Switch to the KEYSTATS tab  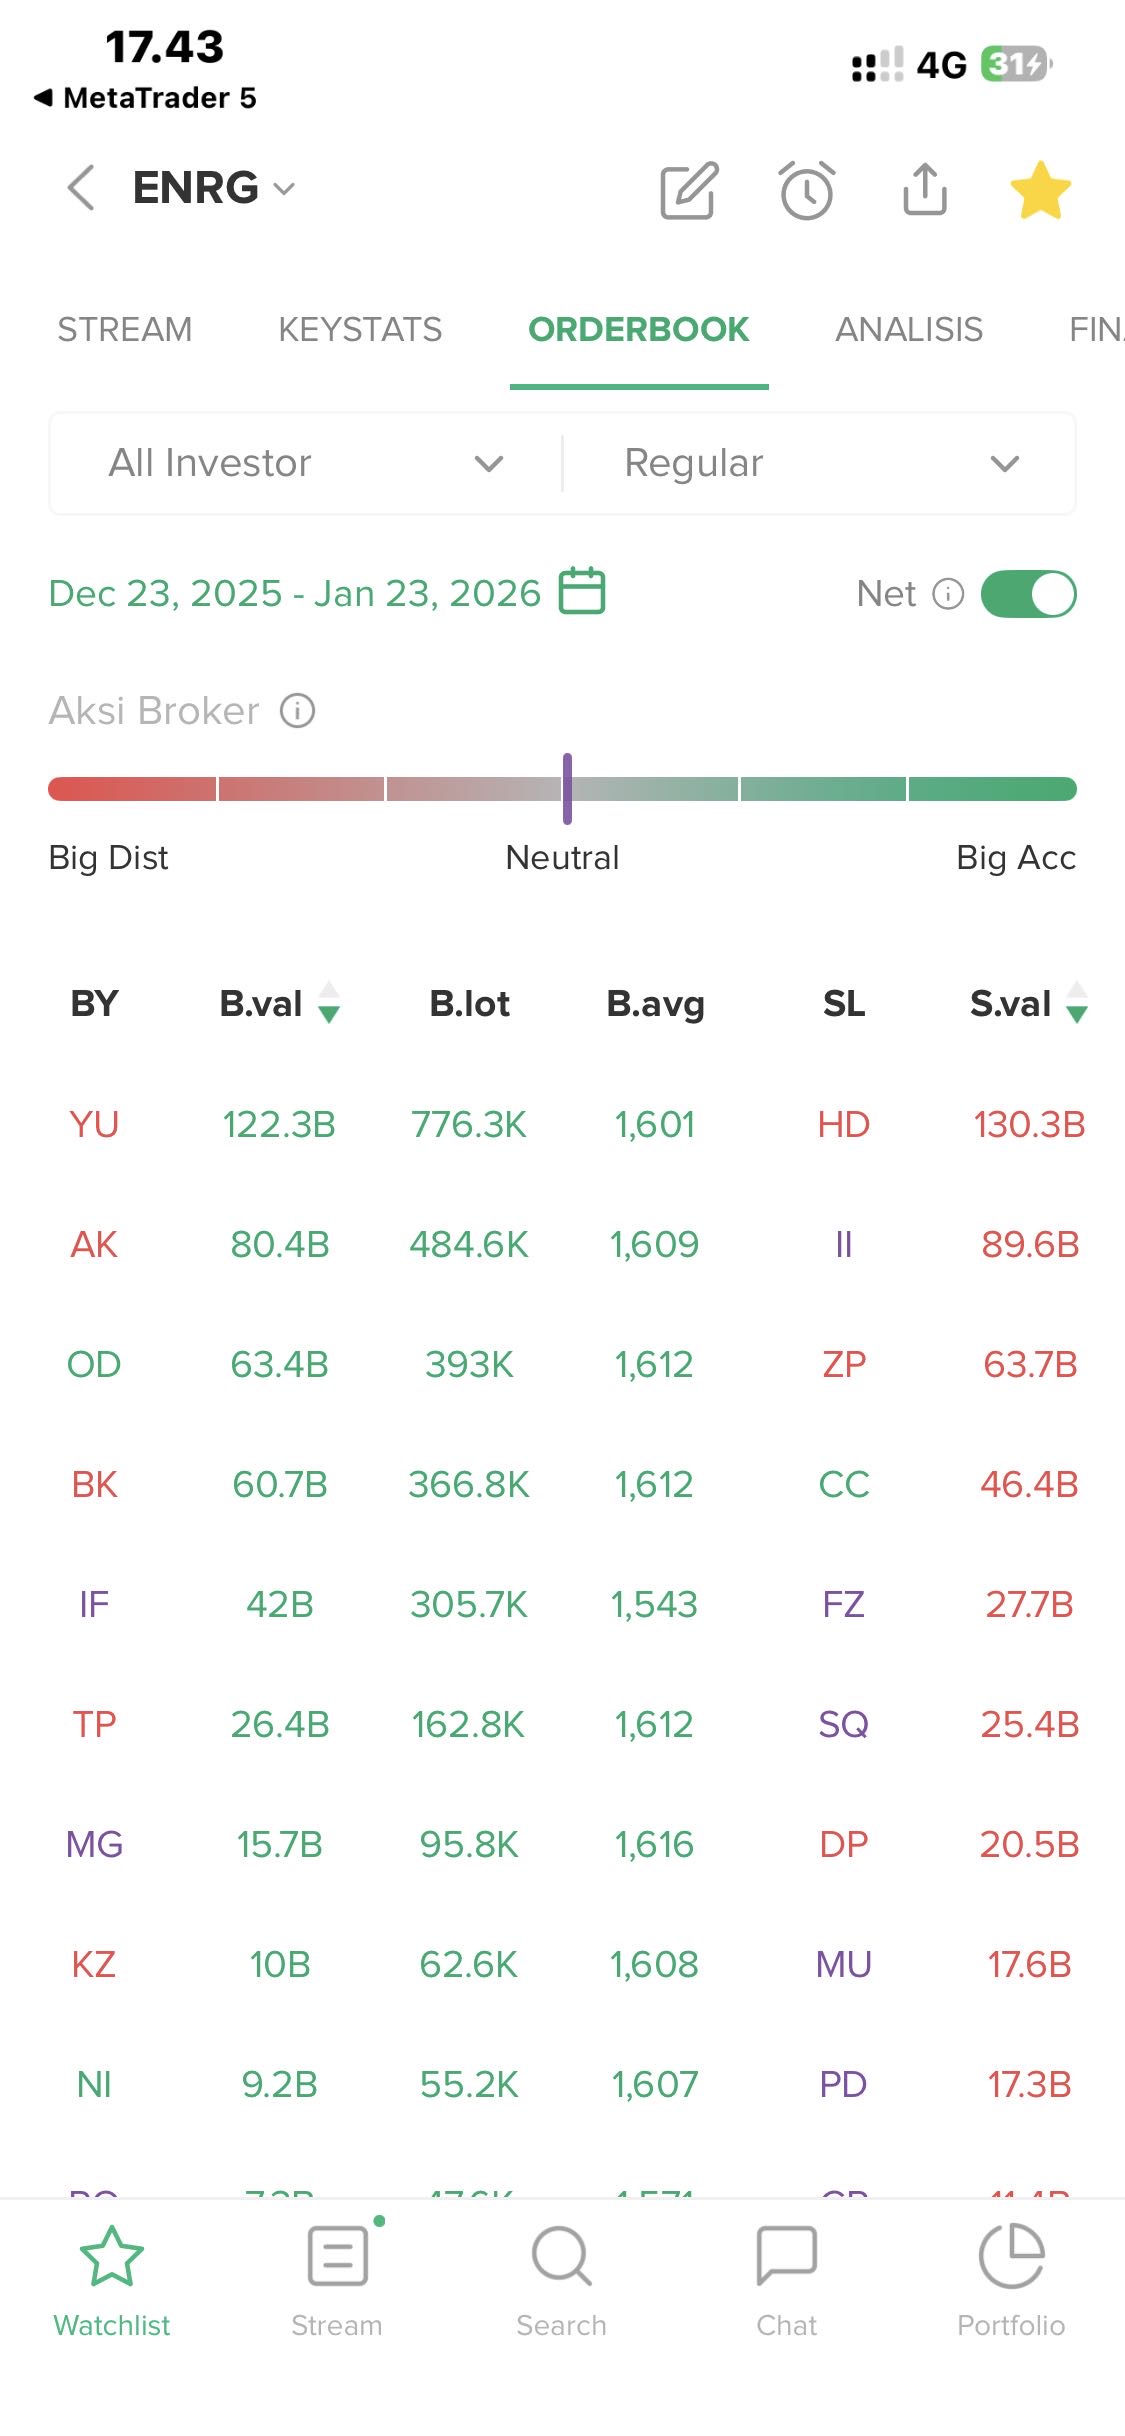(x=360, y=329)
